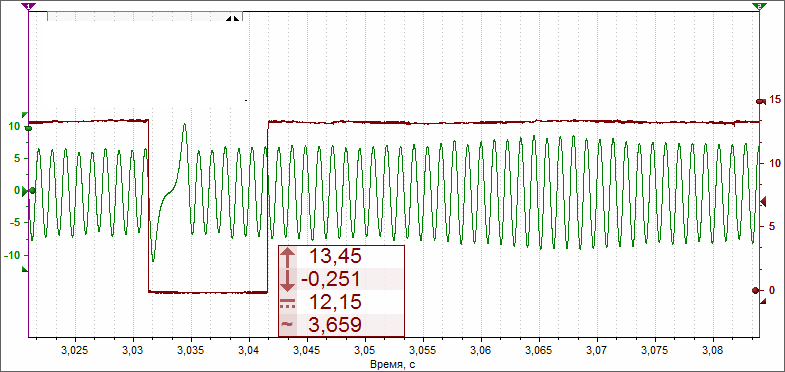The image size is (785, 372).
Task: Click the right zoom arrow on overview bar
Action: click(236, 19)
